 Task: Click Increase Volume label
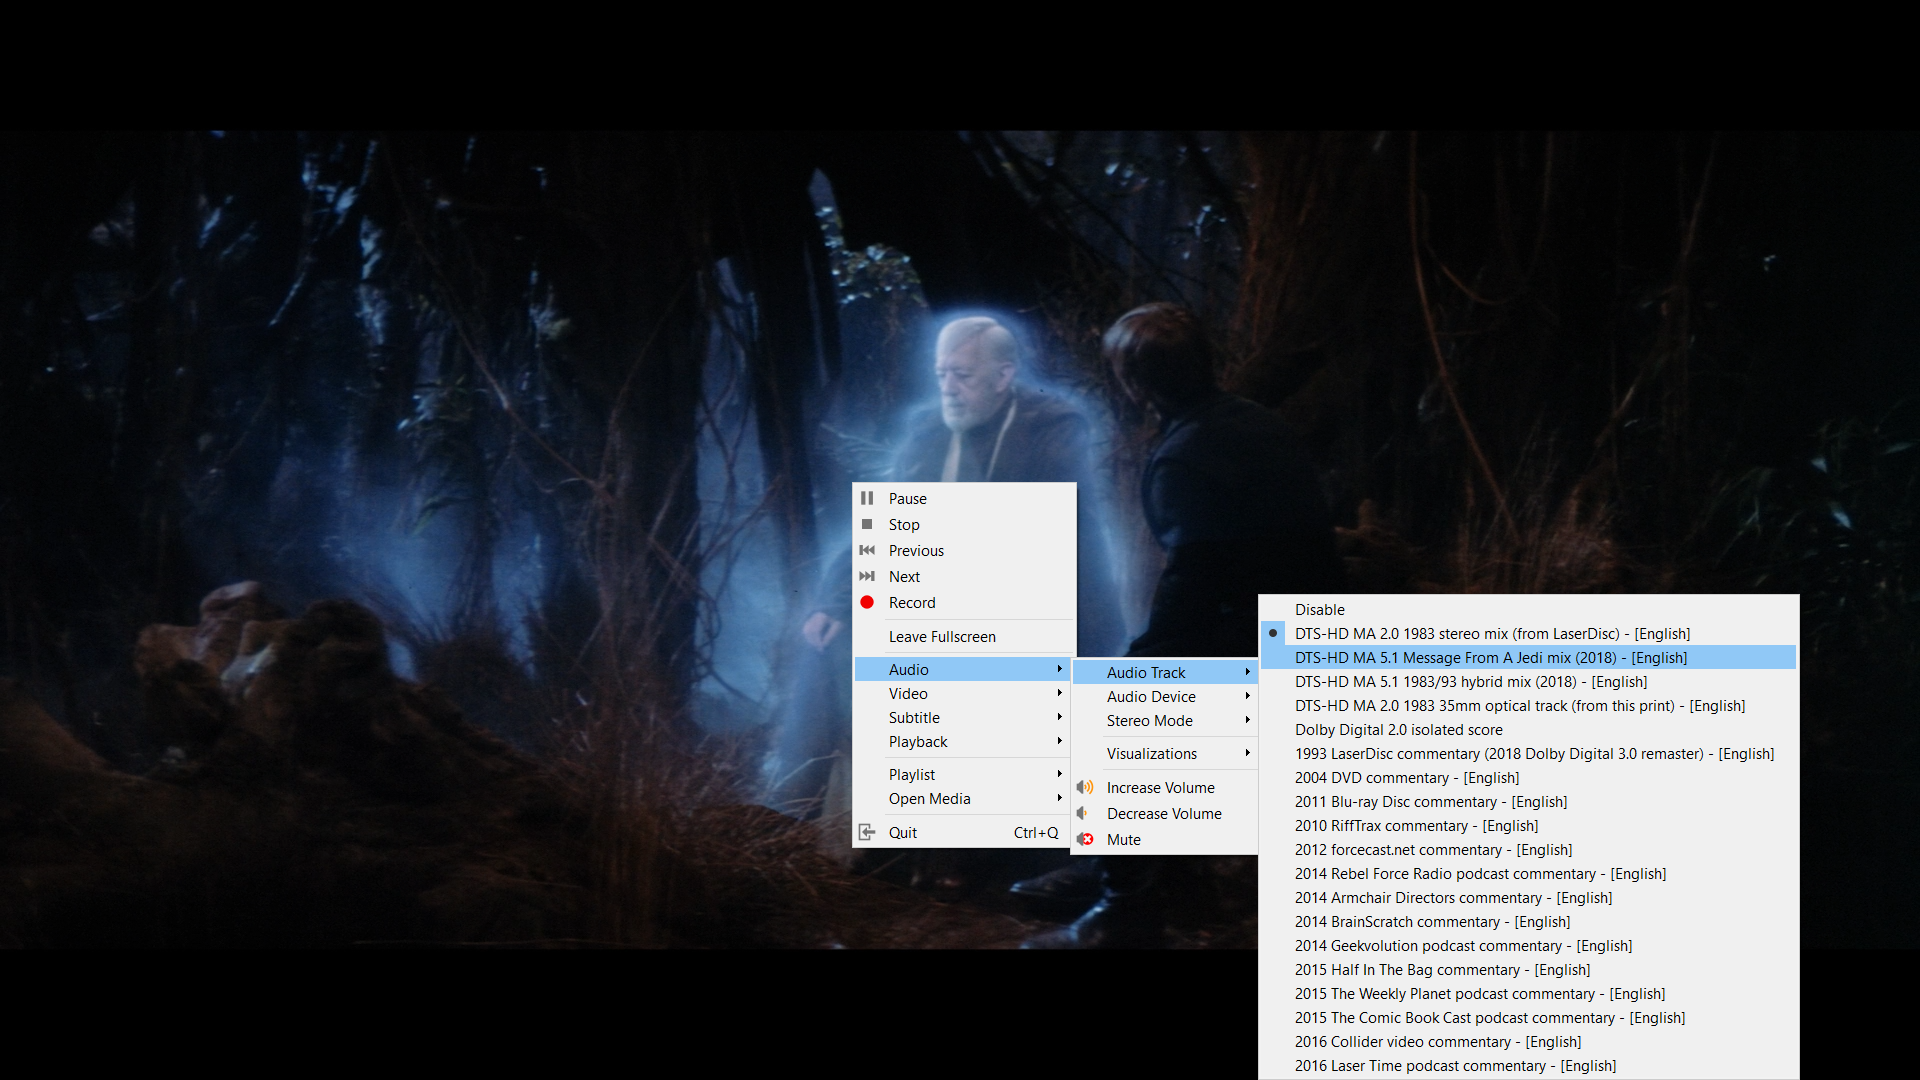(1160, 788)
